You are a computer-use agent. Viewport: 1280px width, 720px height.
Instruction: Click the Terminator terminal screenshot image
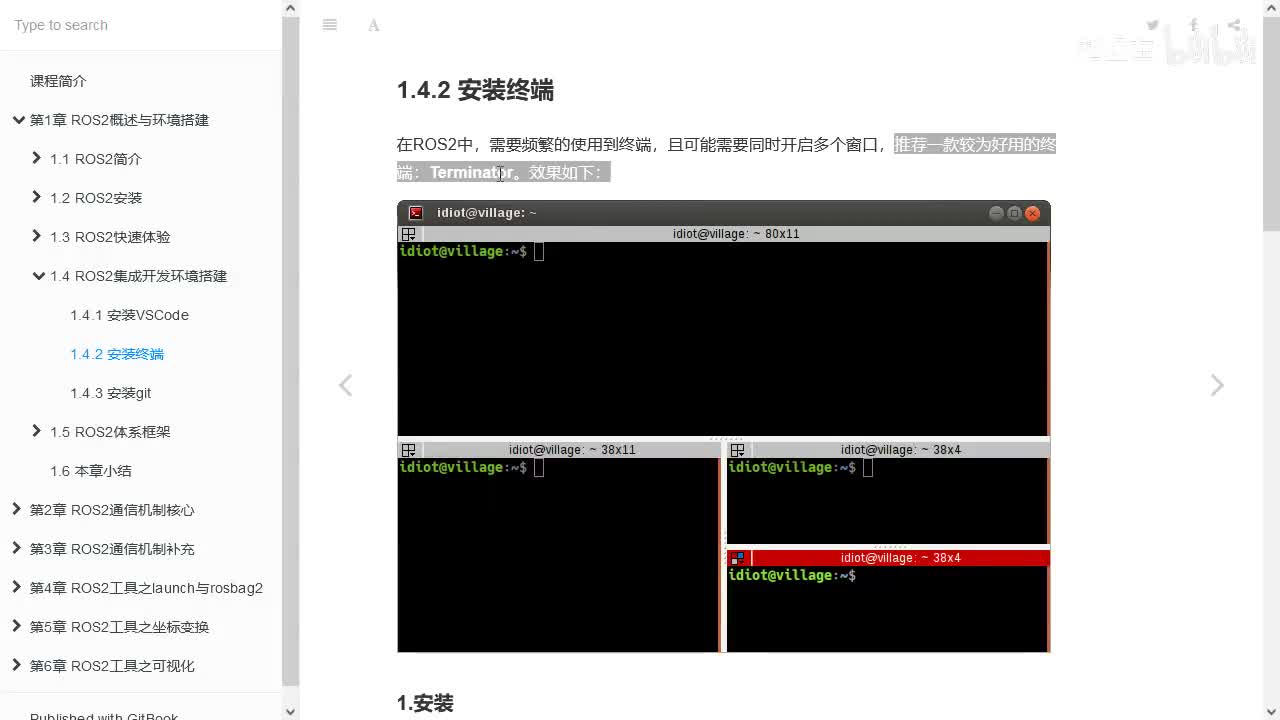coord(724,427)
